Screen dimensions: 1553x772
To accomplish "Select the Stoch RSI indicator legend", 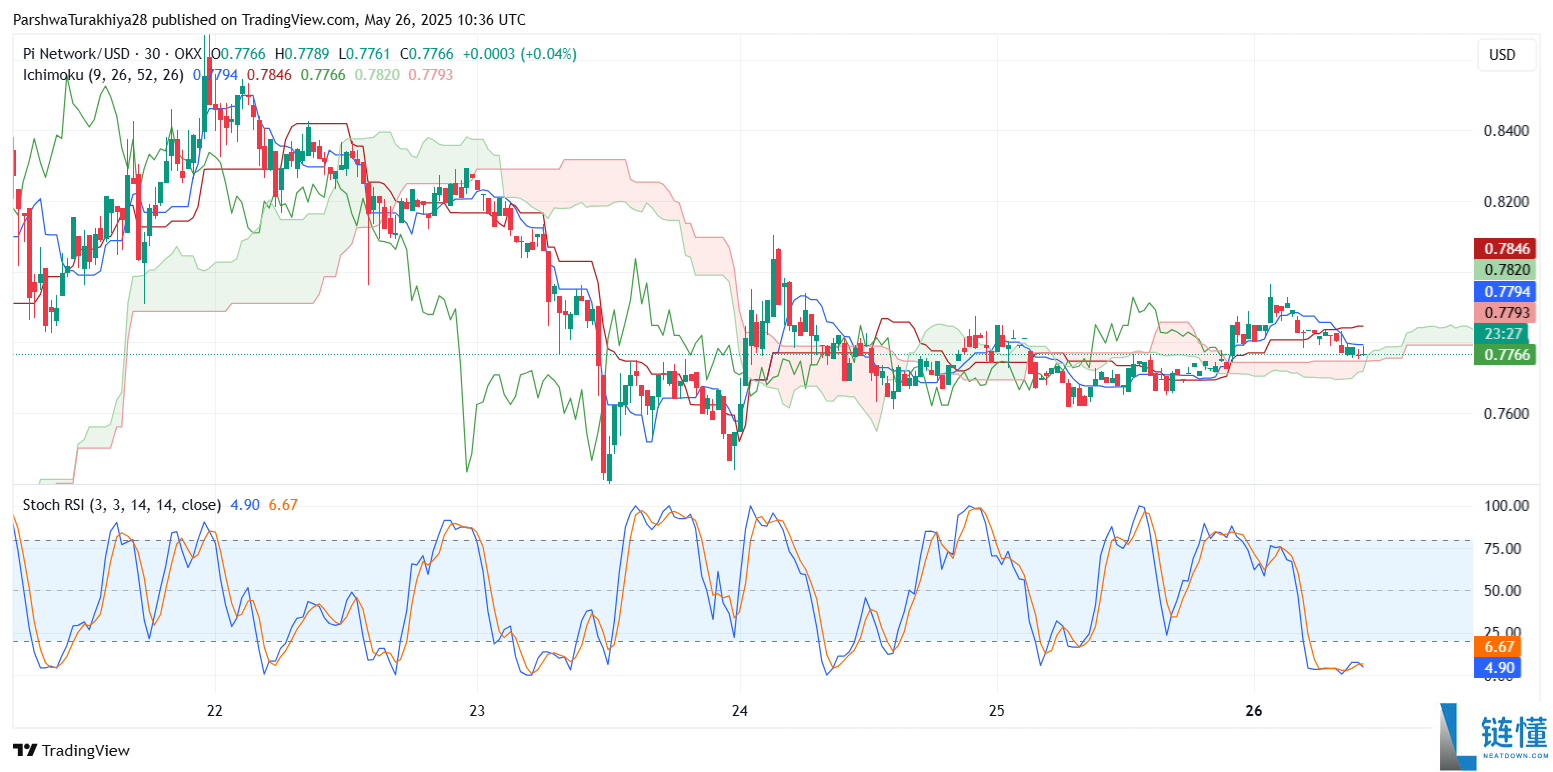I will point(122,505).
